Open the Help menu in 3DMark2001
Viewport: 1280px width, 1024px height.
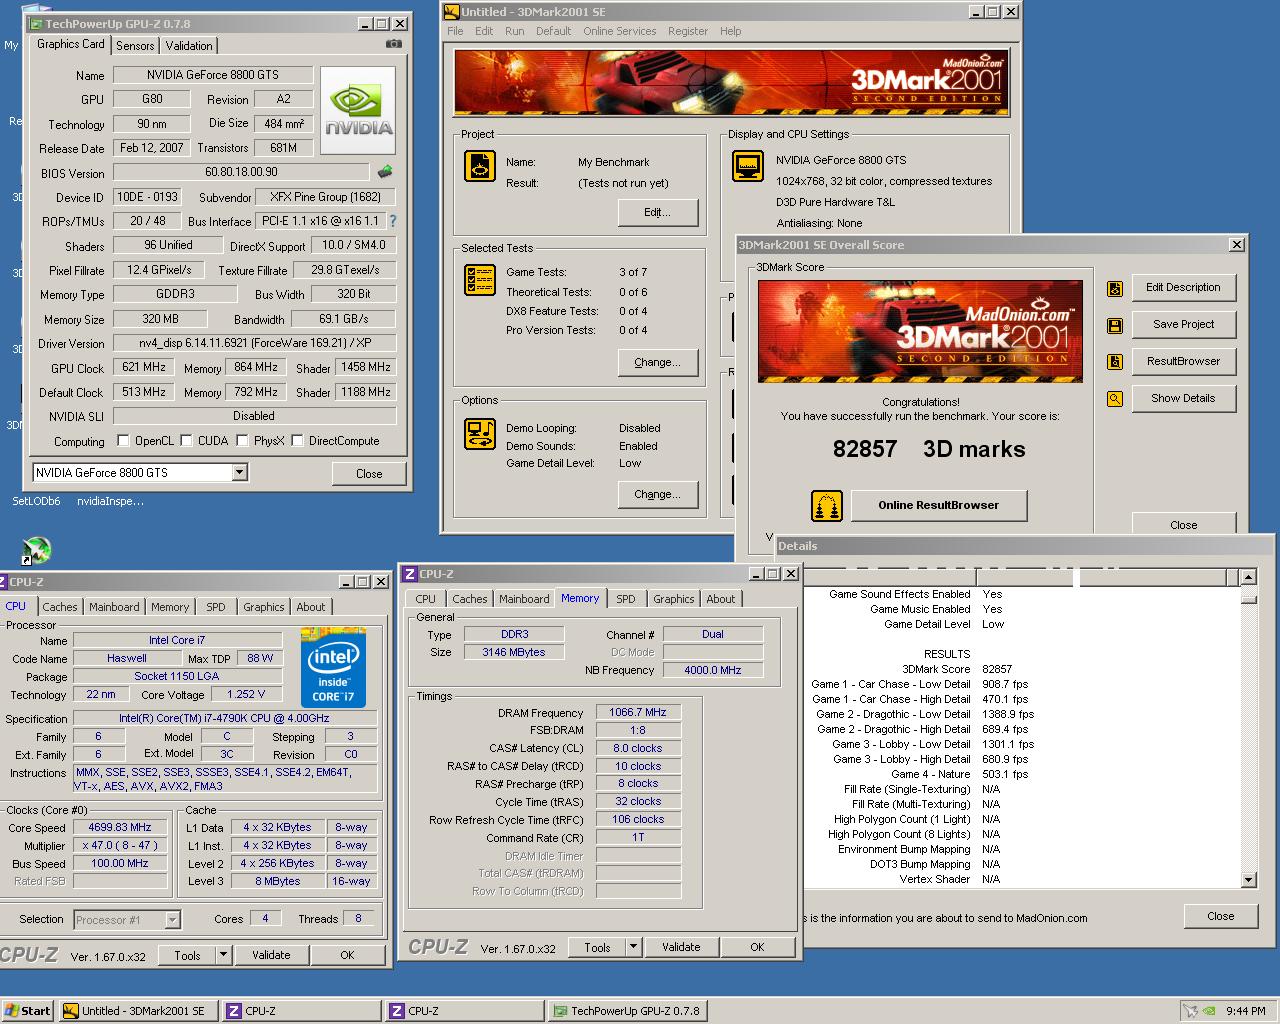731,31
